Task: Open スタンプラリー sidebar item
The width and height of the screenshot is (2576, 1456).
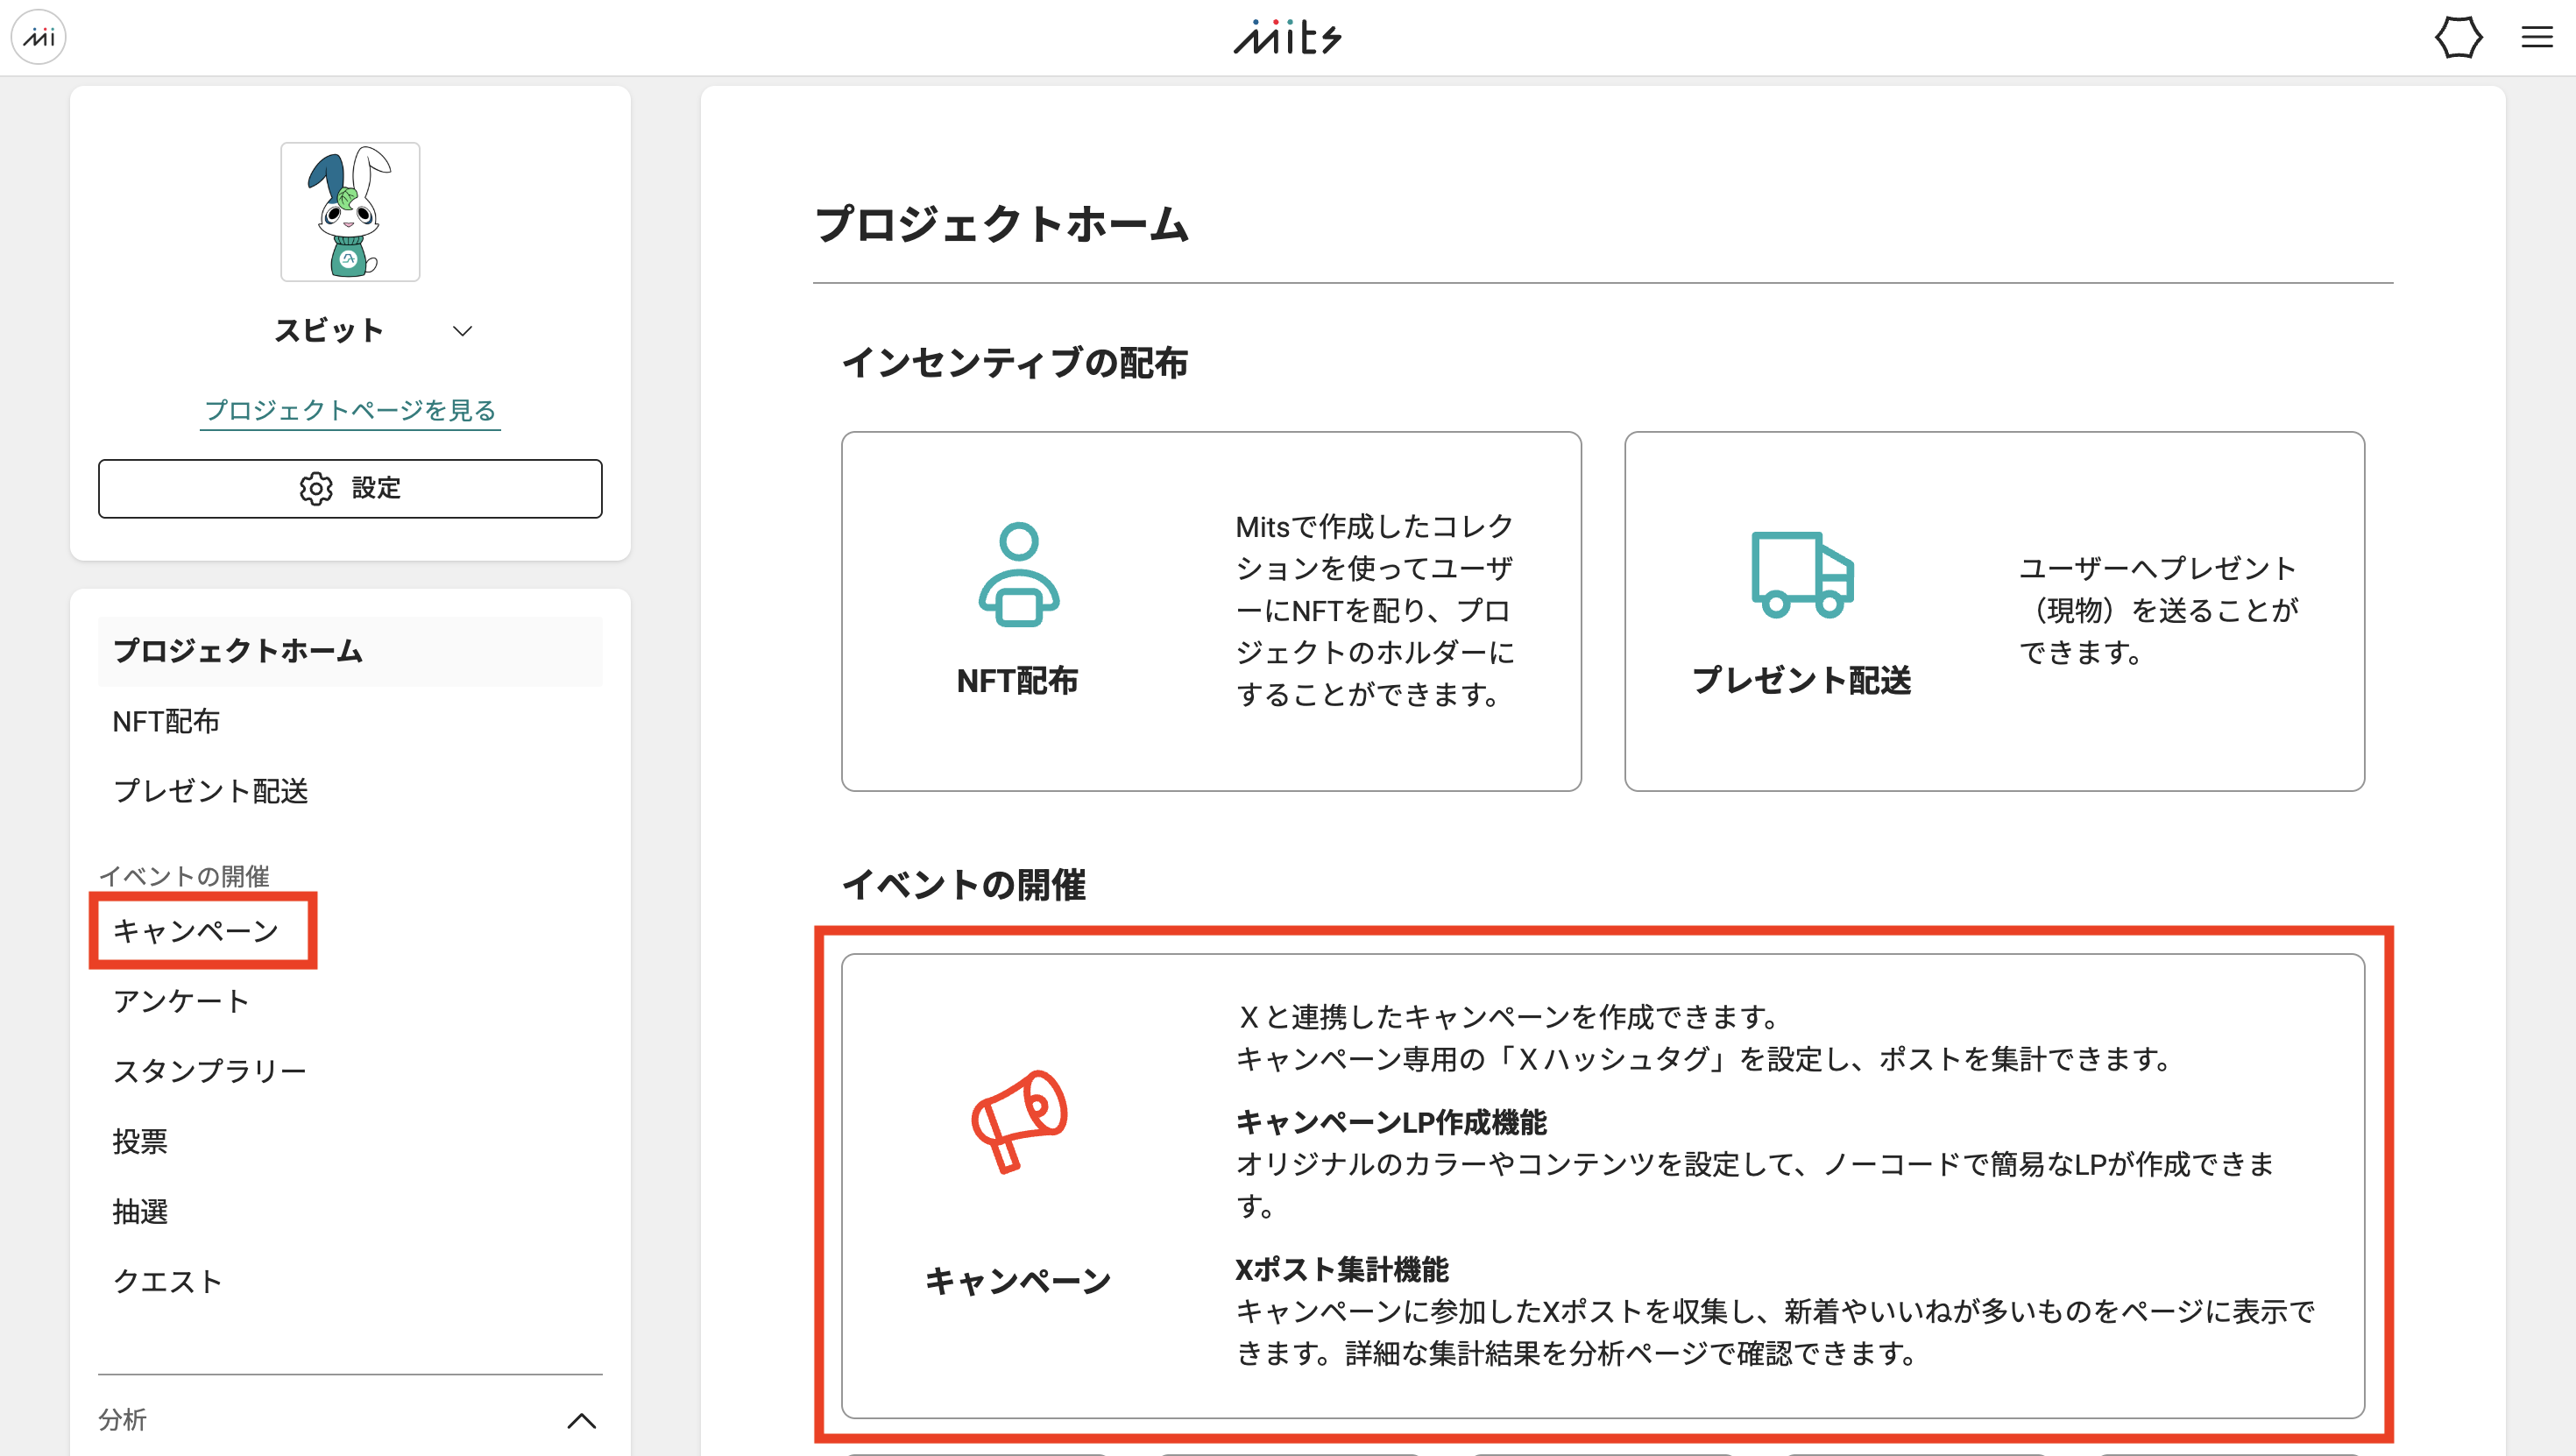Action: click(x=210, y=1071)
